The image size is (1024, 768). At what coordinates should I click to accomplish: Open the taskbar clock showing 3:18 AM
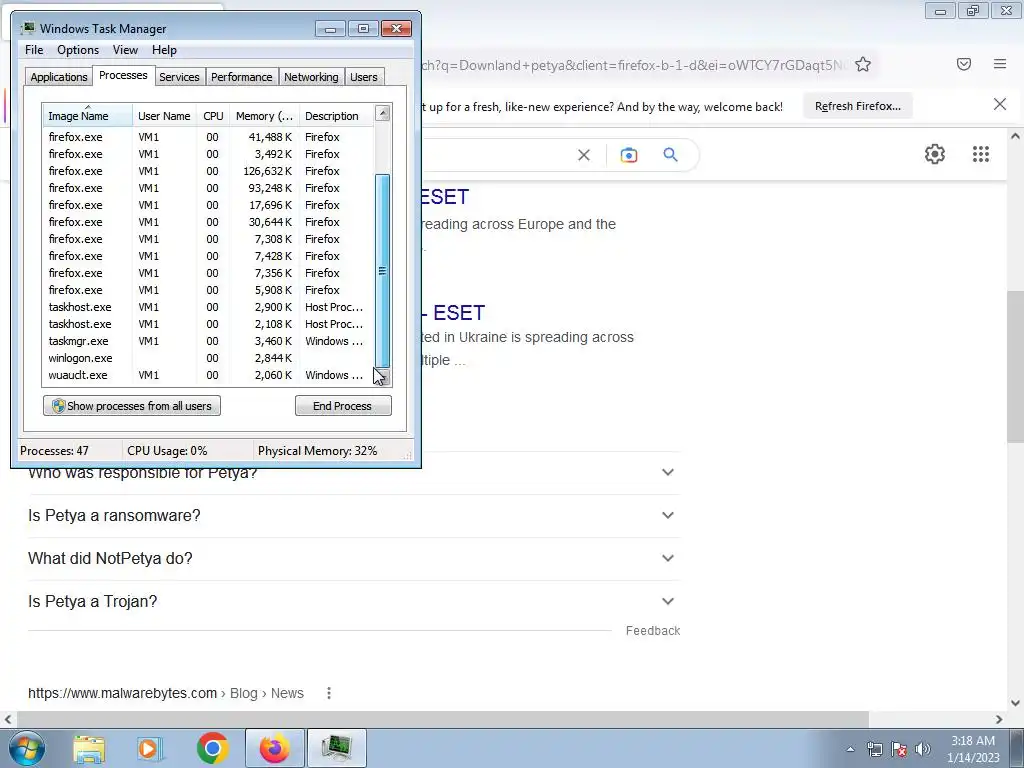[x=973, y=749]
